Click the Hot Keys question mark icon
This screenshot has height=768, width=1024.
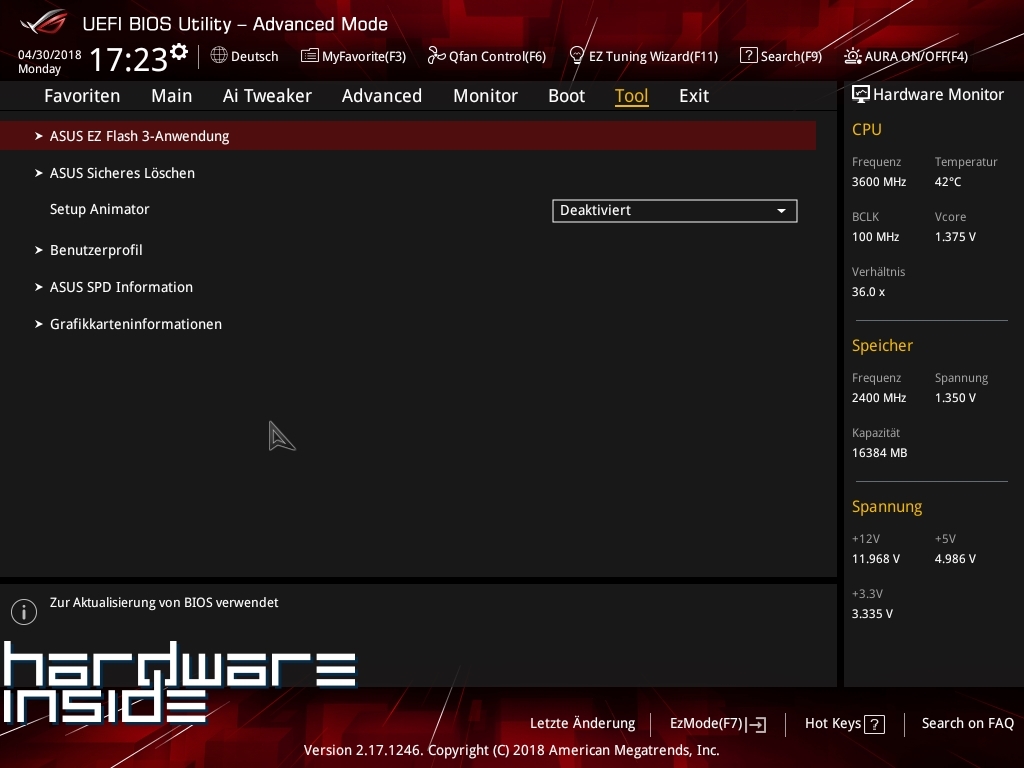874,724
